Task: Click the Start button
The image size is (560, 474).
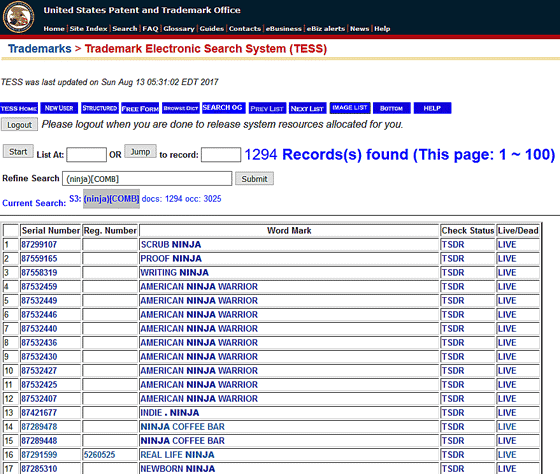Action: click(x=18, y=151)
